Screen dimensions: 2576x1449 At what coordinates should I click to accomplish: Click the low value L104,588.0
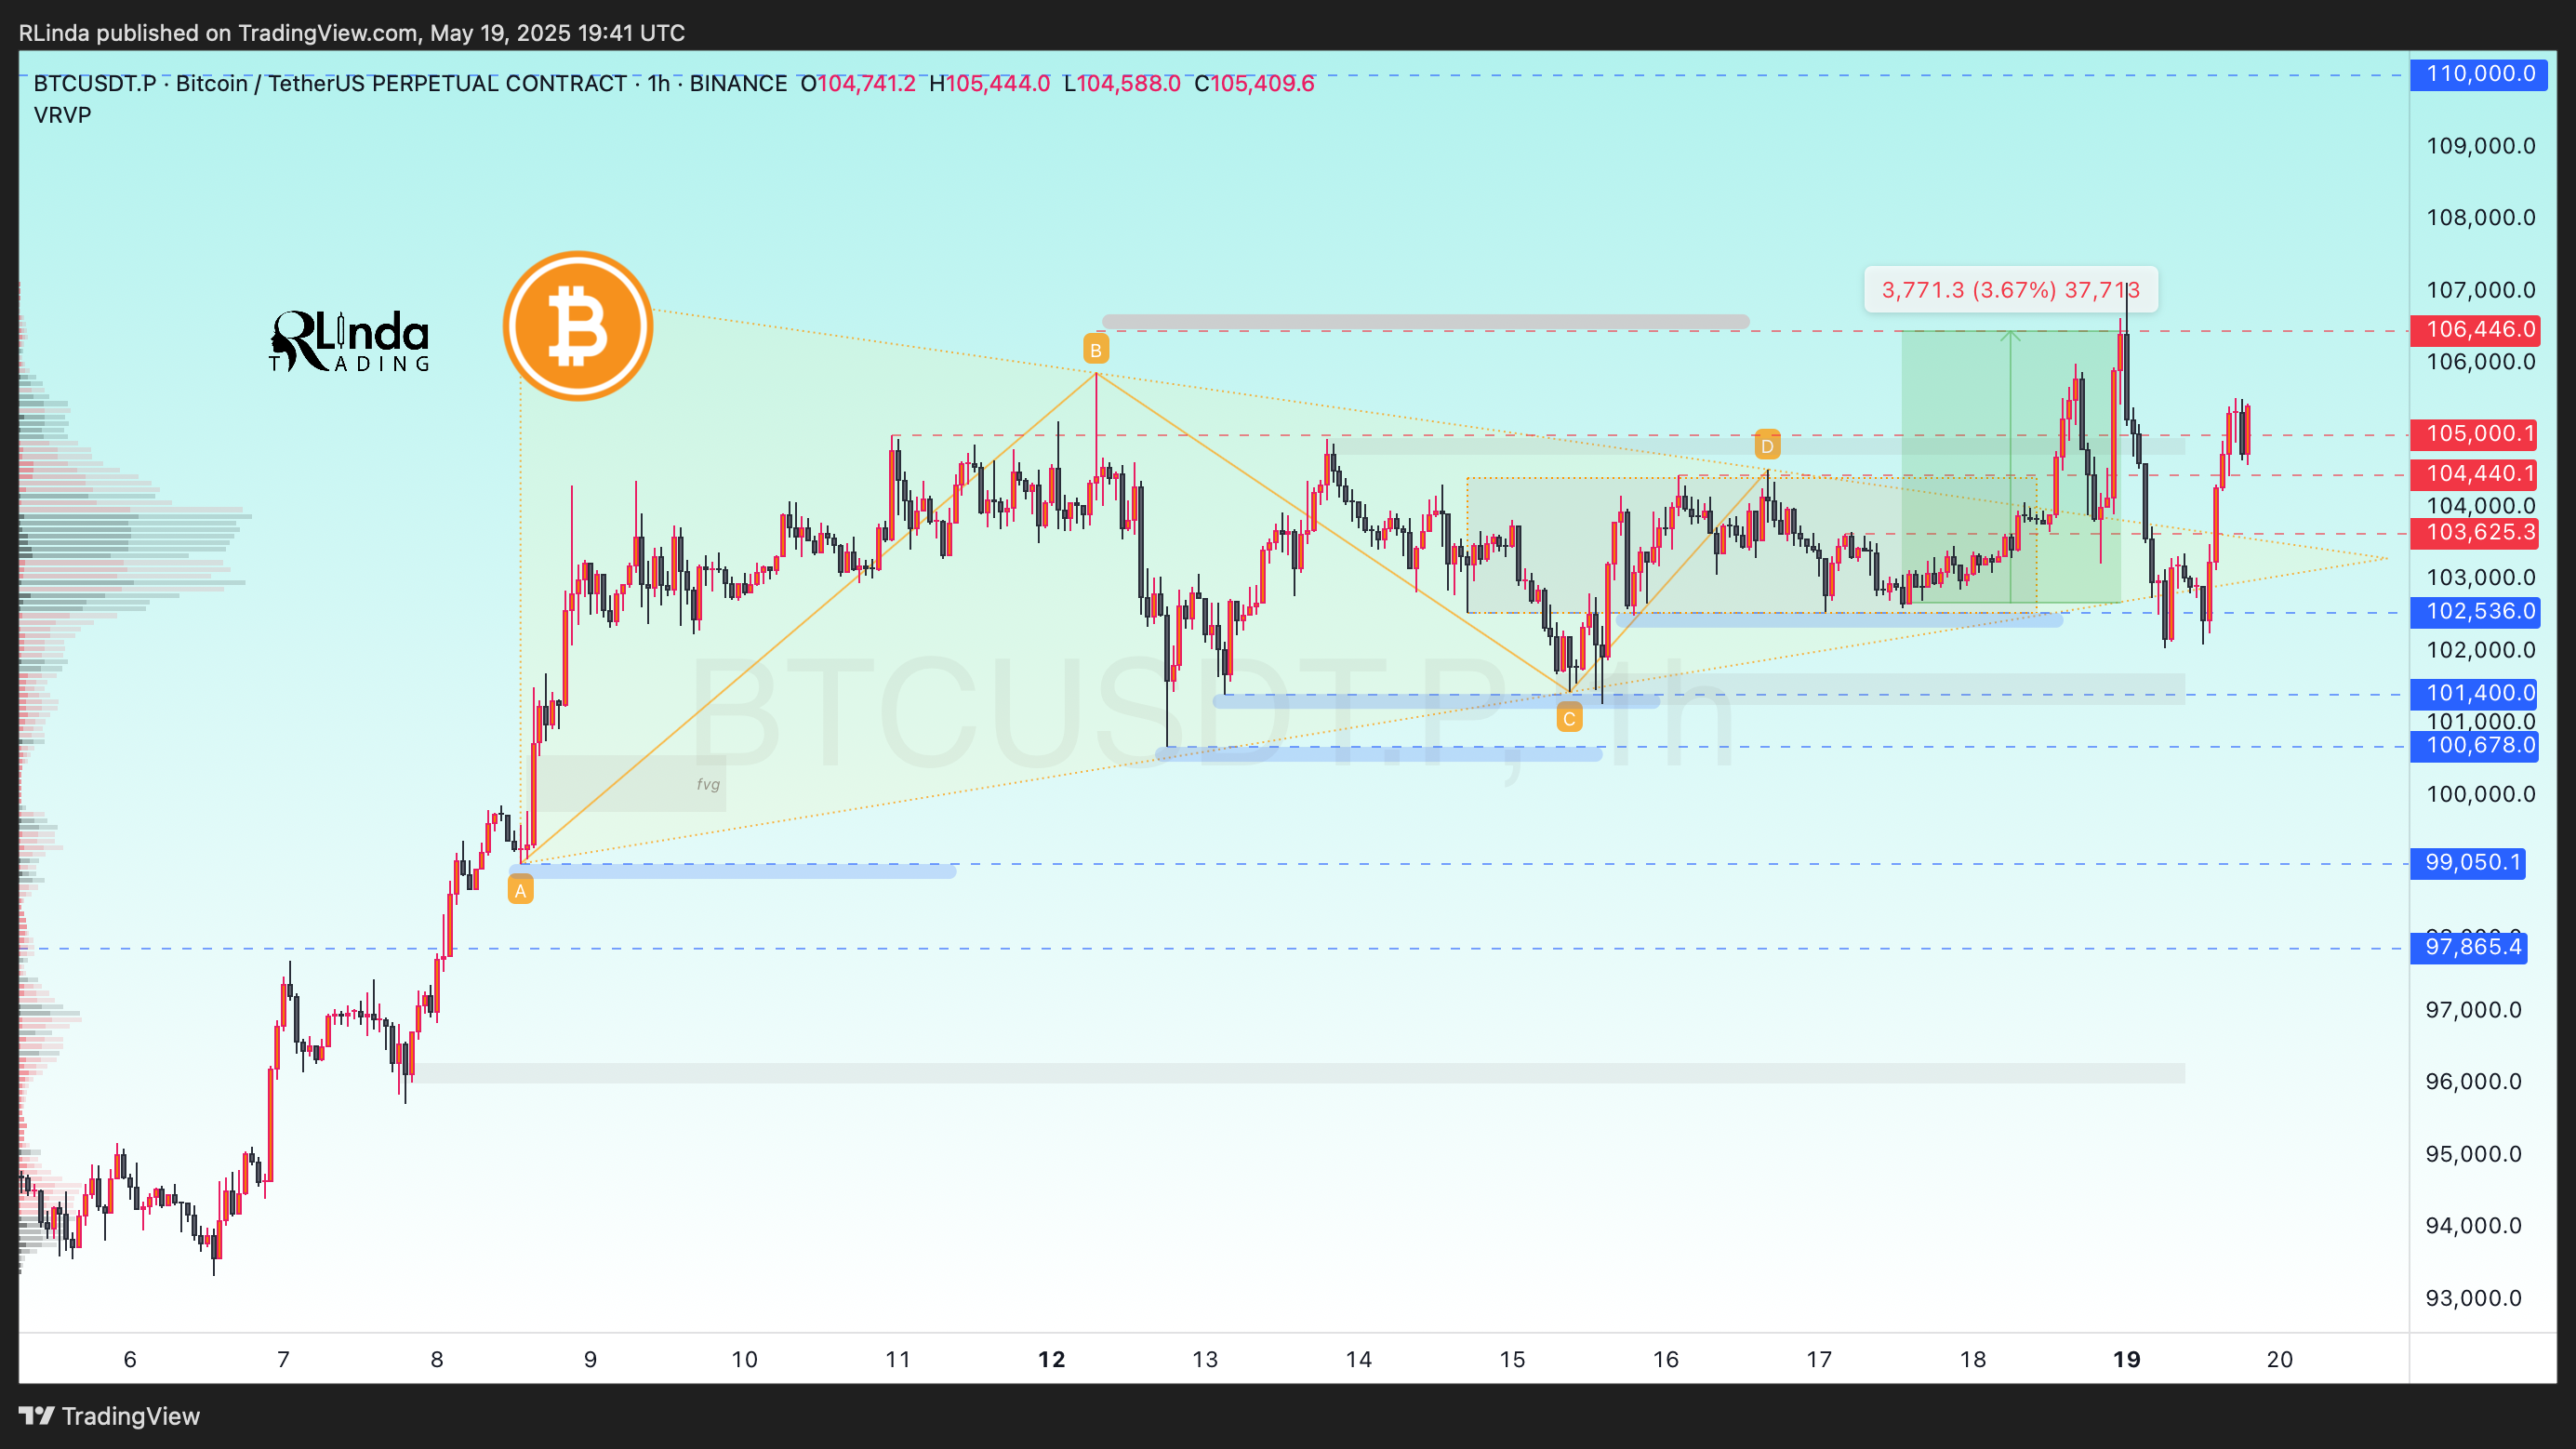[x=1122, y=83]
